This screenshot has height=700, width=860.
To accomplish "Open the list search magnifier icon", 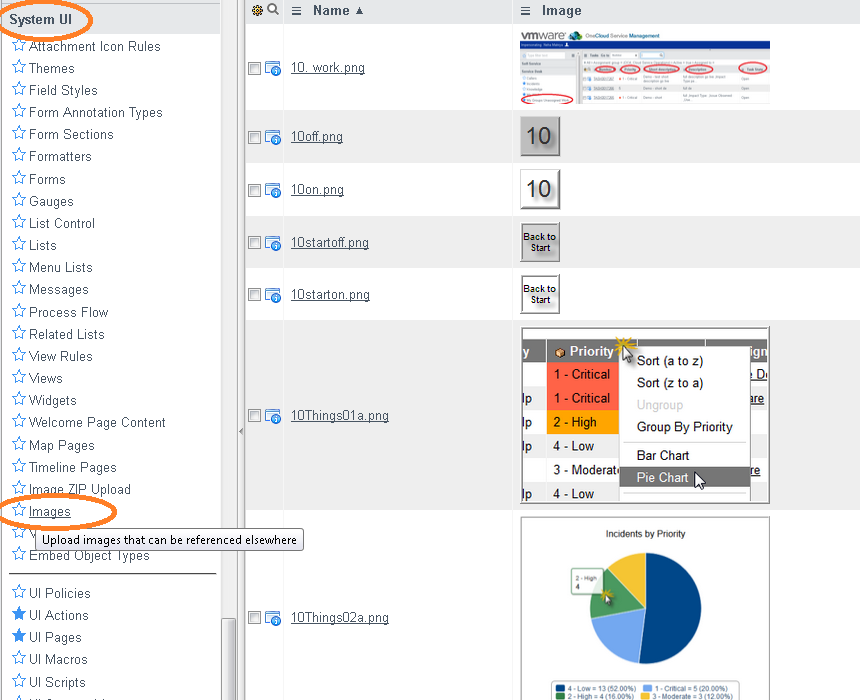I will 272,11.
